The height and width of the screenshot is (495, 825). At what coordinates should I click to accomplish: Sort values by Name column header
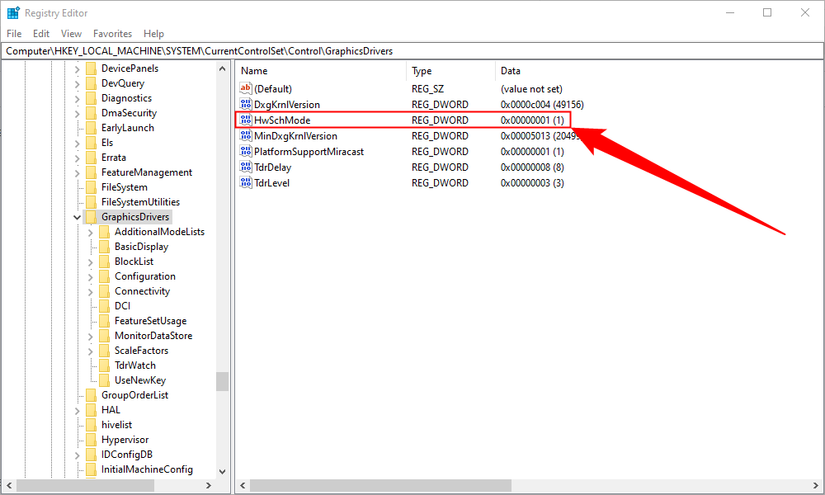pyautogui.click(x=321, y=70)
